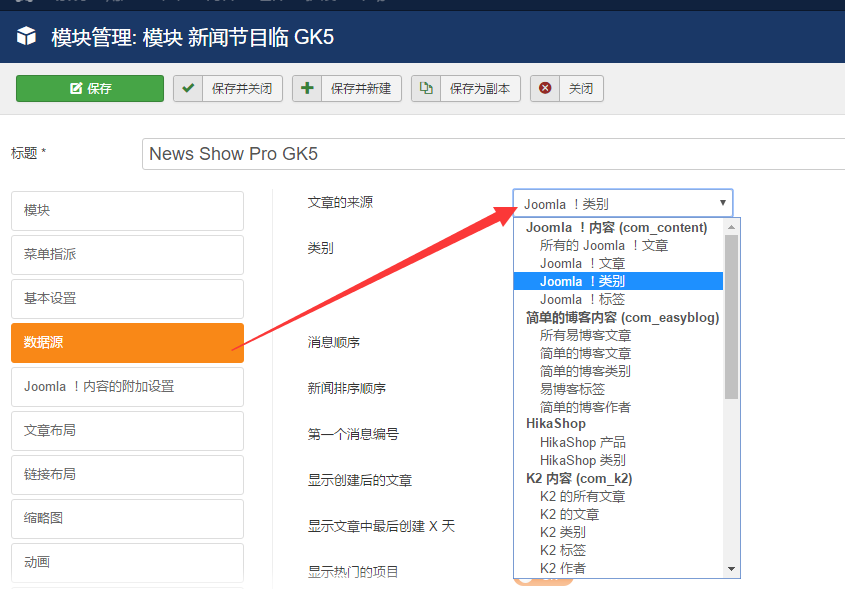Click the red X close icon
Screen dimensions: 845x589
tap(545, 88)
